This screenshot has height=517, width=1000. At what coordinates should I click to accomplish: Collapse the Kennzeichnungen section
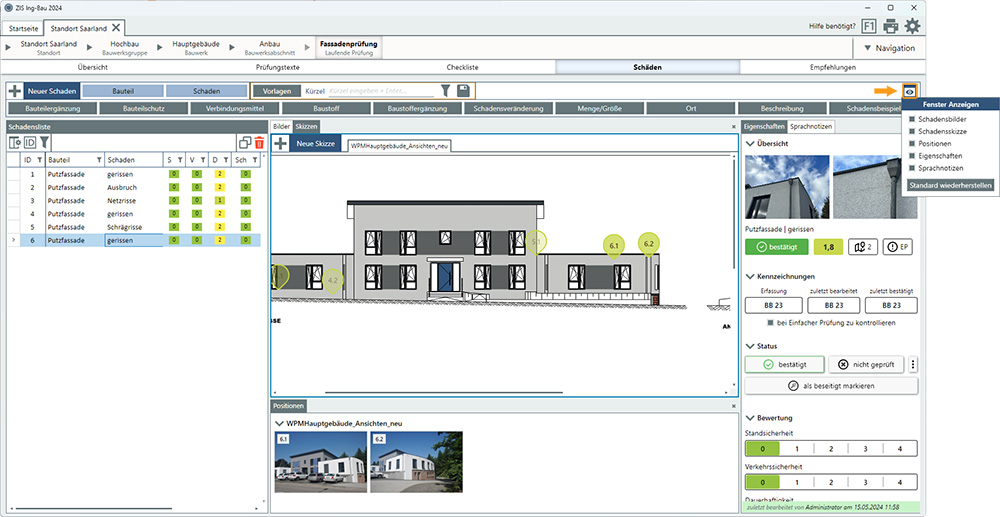[x=750, y=276]
